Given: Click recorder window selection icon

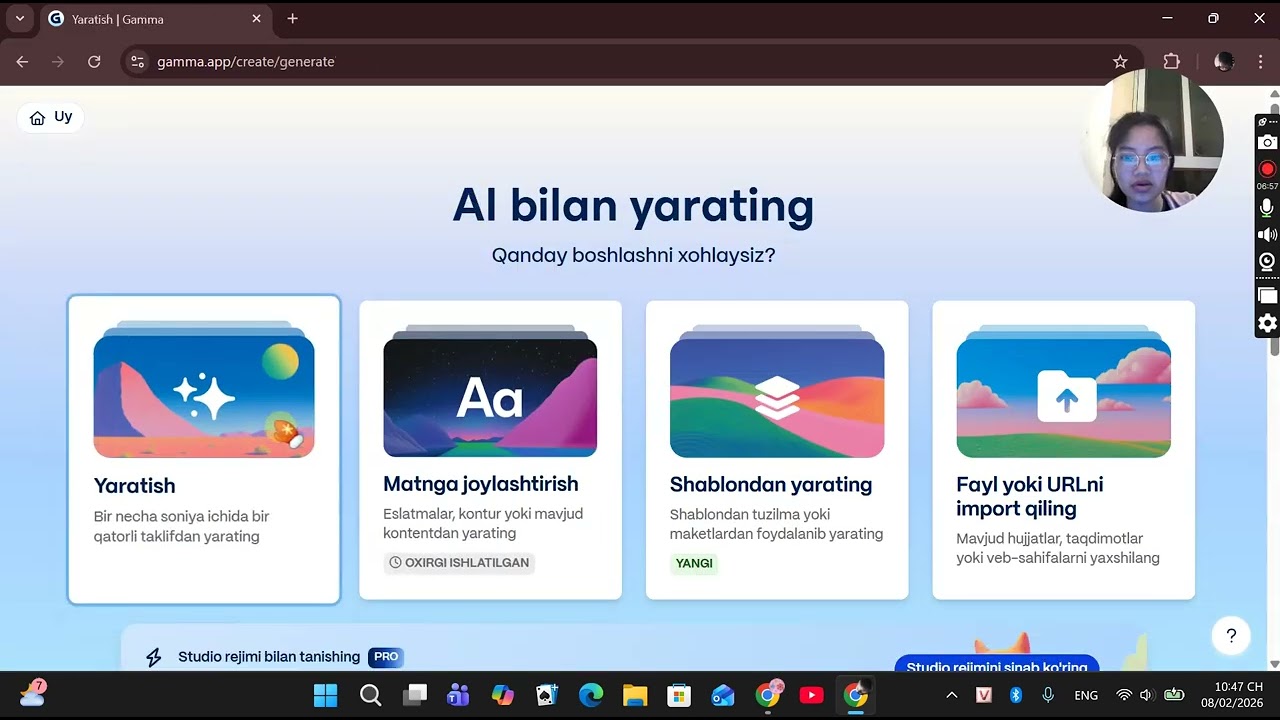Looking at the screenshot, I should (1267, 295).
